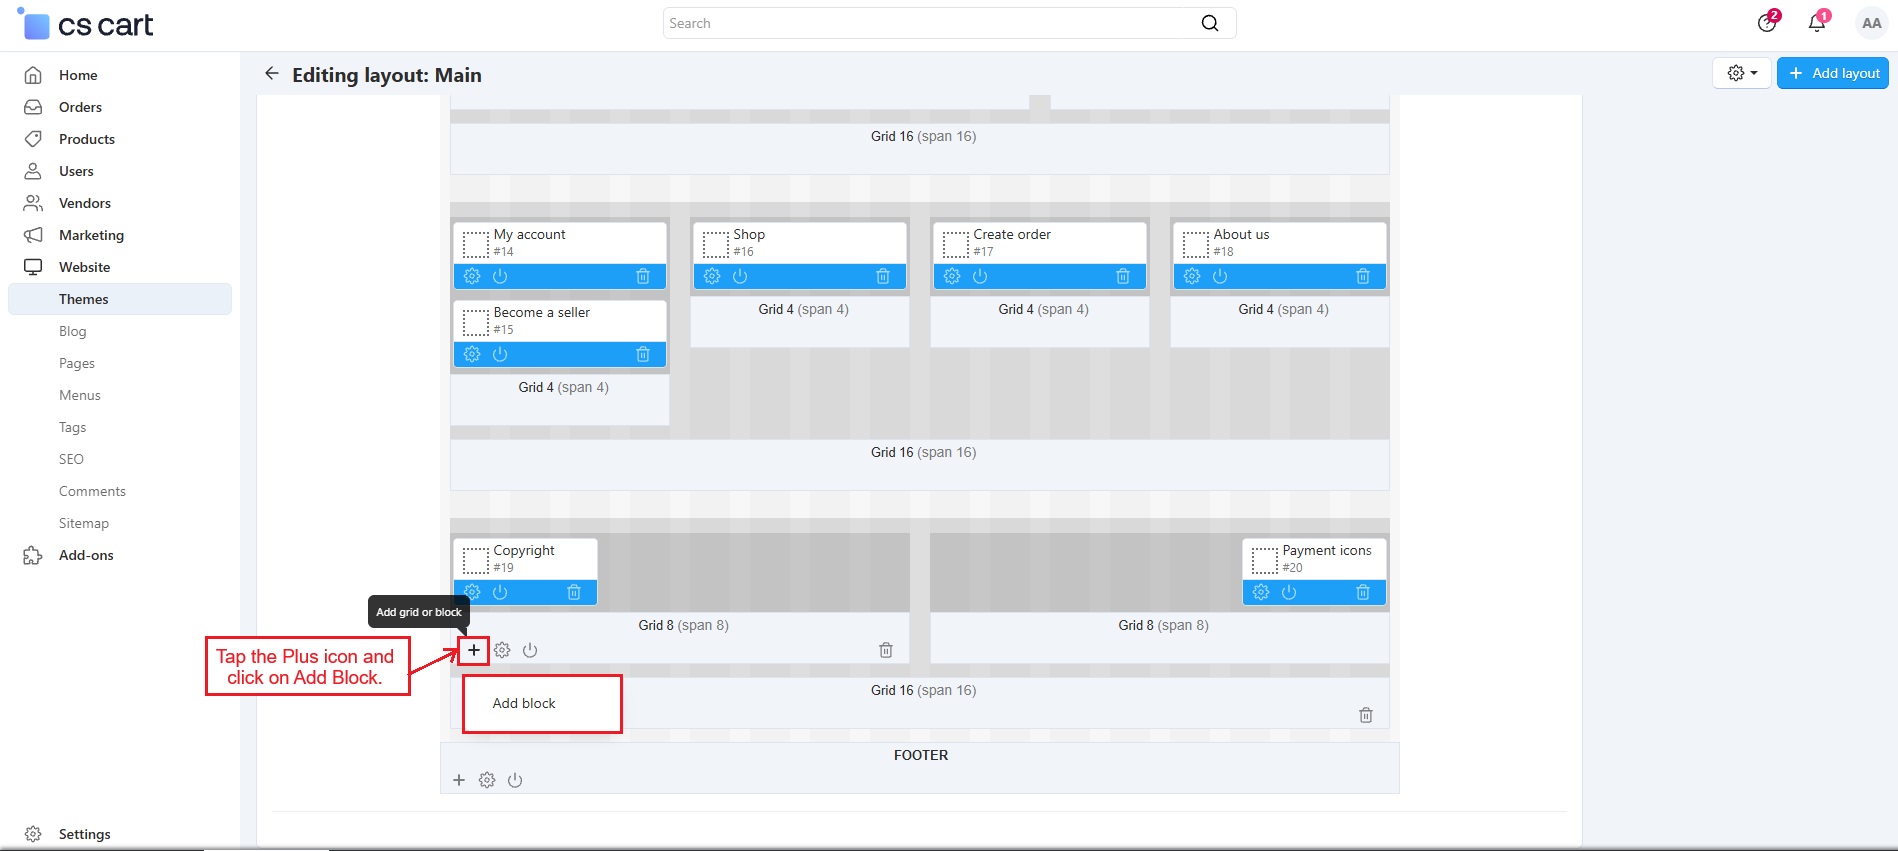Click the search magnifier icon
1898x851 pixels.
click(1210, 23)
